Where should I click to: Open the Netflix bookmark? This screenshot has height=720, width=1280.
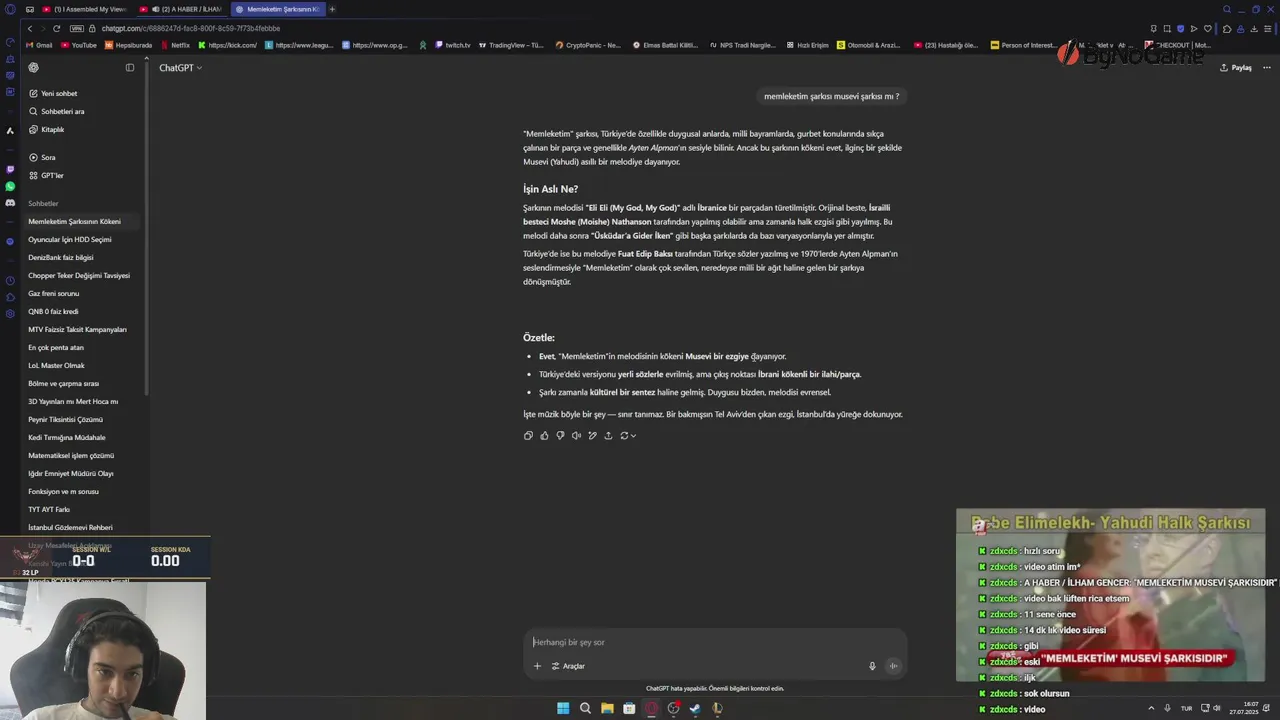(175, 45)
